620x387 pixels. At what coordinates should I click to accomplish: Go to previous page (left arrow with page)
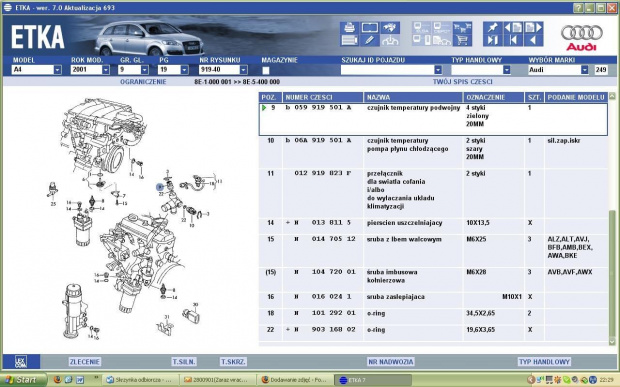pyautogui.click(x=513, y=27)
